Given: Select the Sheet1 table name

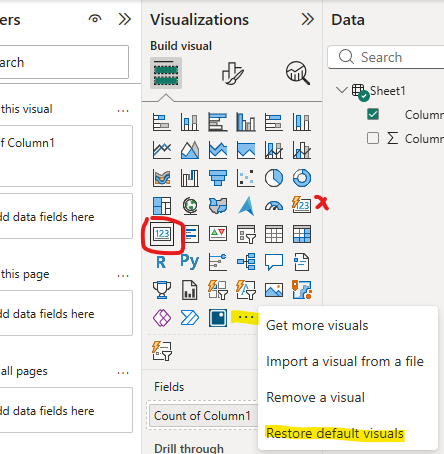Looking at the screenshot, I should [x=388, y=90].
